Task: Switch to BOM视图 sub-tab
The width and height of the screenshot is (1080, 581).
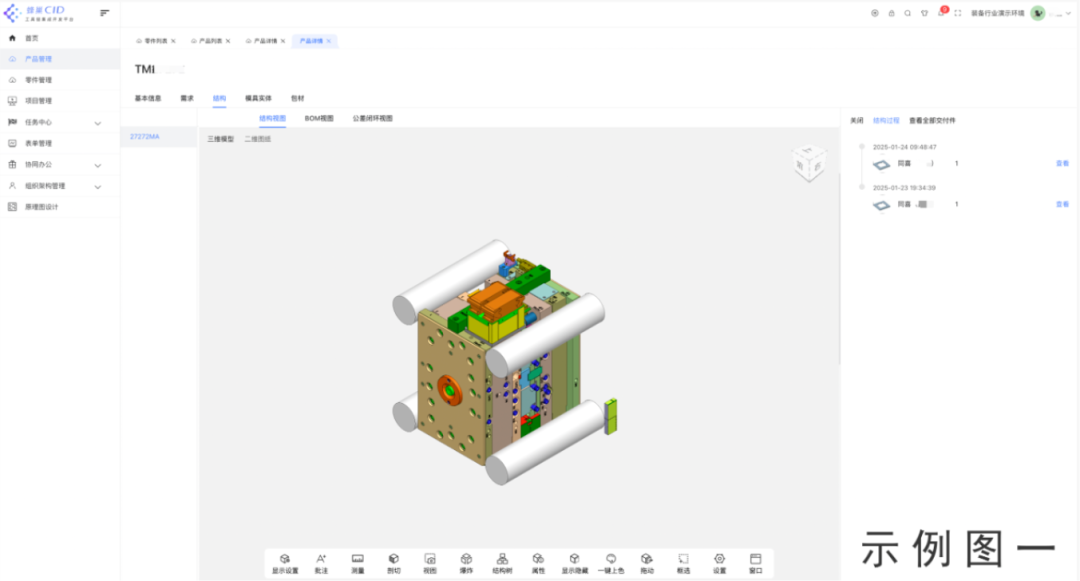Action: (x=319, y=118)
